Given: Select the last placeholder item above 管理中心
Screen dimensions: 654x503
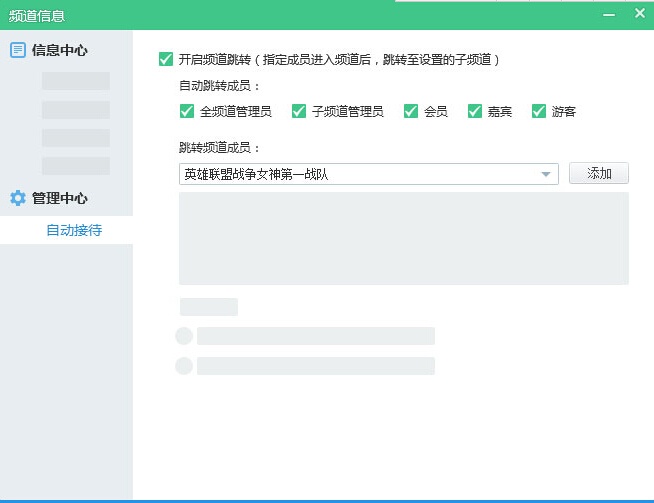Looking at the screenshot, I should [76, 166].
